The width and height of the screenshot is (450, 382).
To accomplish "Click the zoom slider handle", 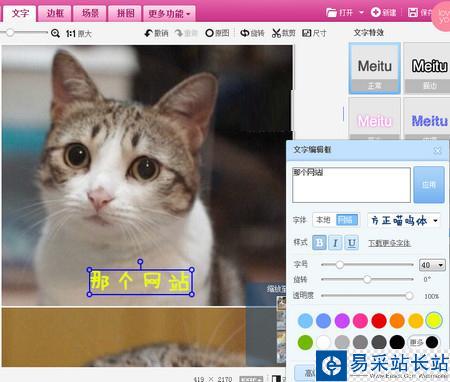I will (x=10, y=32).
